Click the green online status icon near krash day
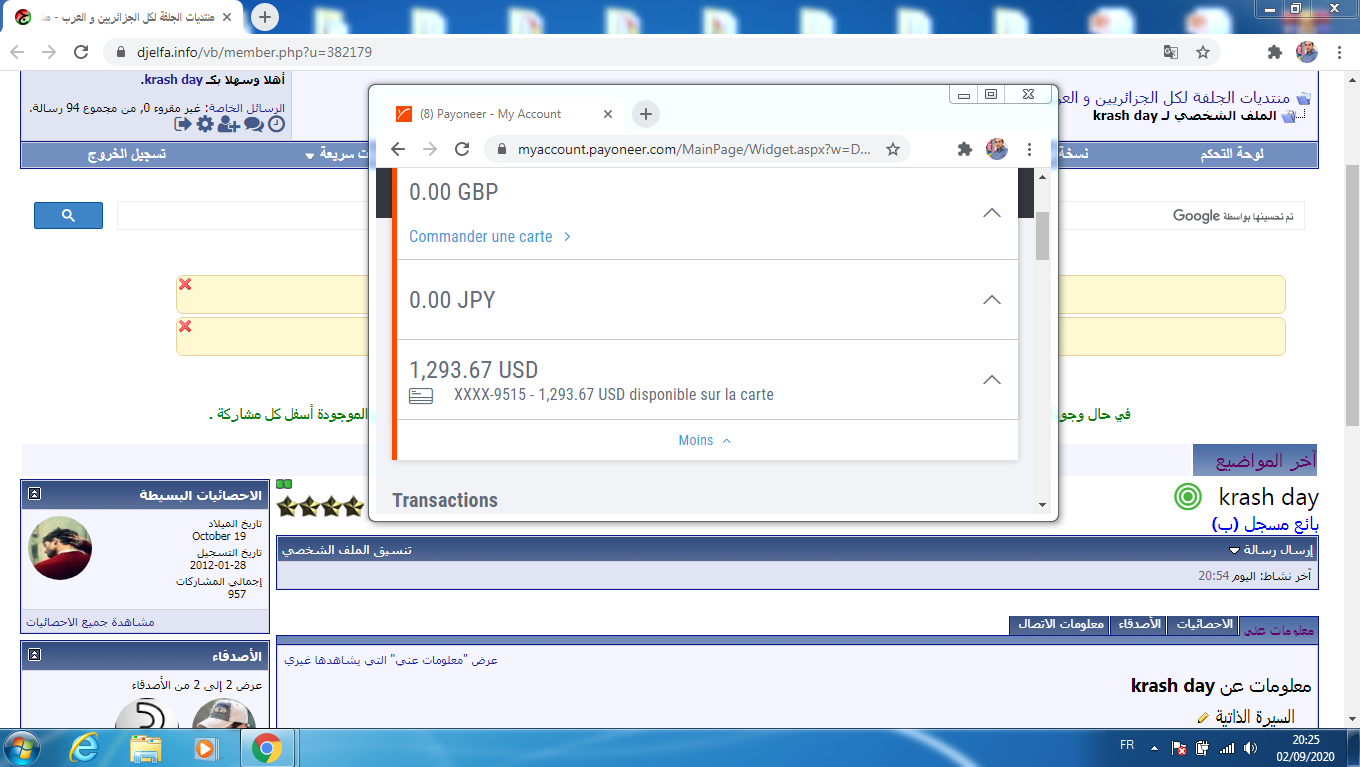The height and width of the screenshot is (767, 1360). tap(1187, 496)
